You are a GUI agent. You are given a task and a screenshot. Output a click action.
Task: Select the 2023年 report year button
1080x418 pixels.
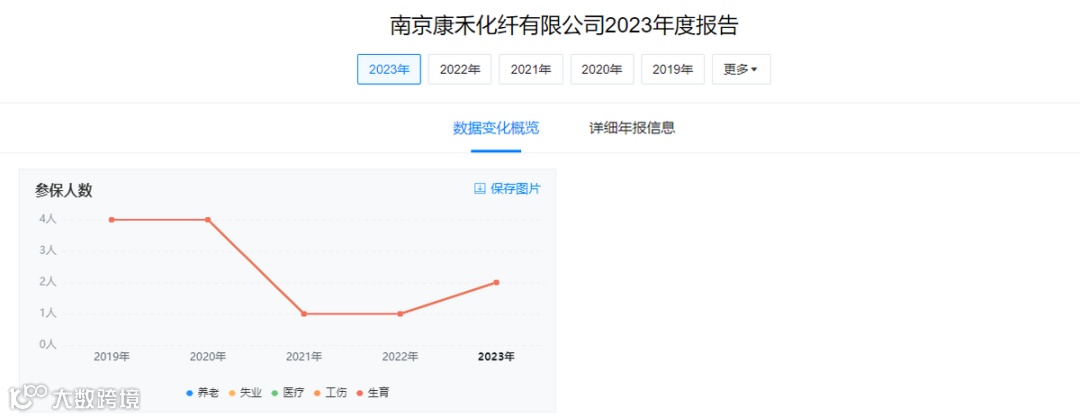click(x=389, y=70)
